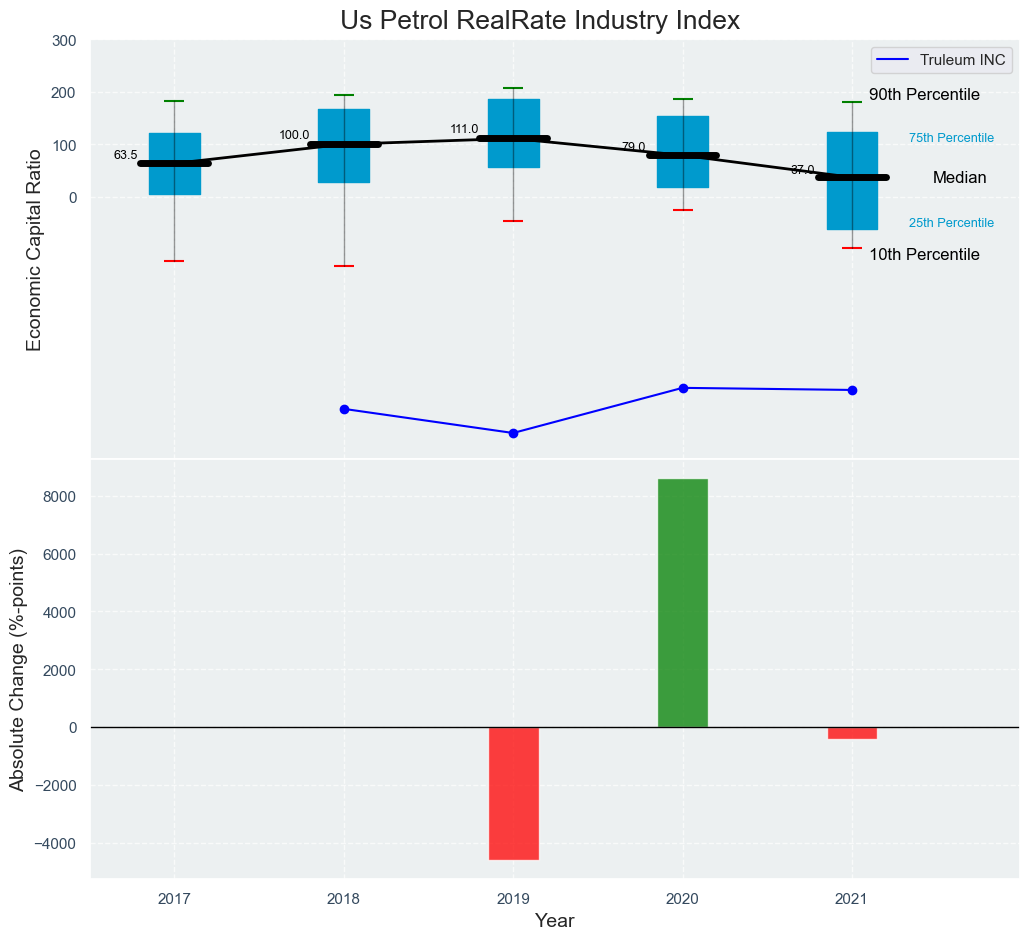The height and width of the screenshot is (940, 1029).
Task: Click the small red 2021 change bar
Action: [x=852, y=733]
